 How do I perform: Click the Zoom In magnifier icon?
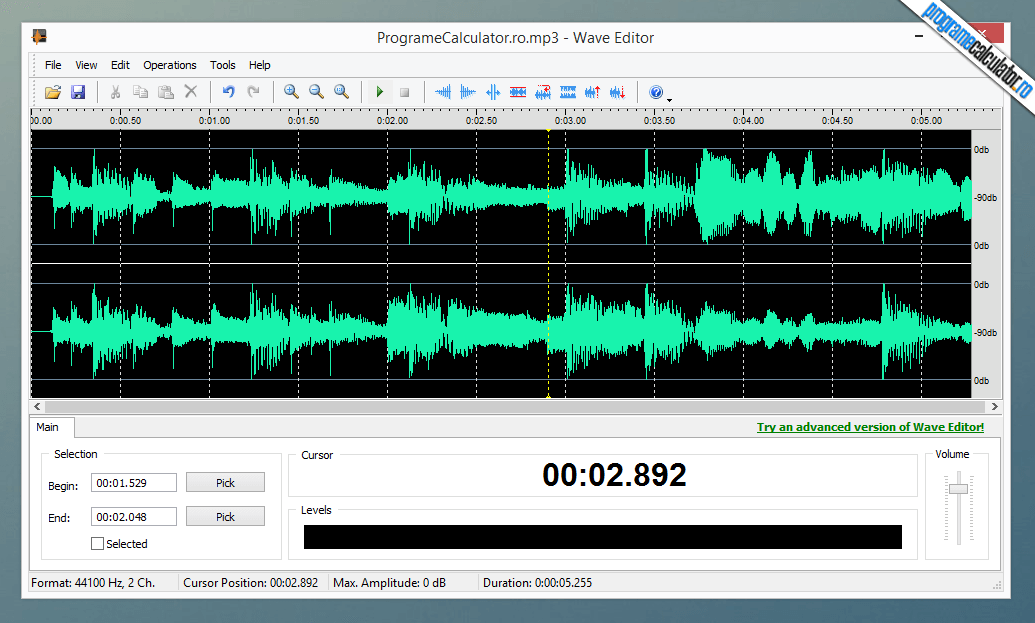pyautogui.click(x=291, y=92)
